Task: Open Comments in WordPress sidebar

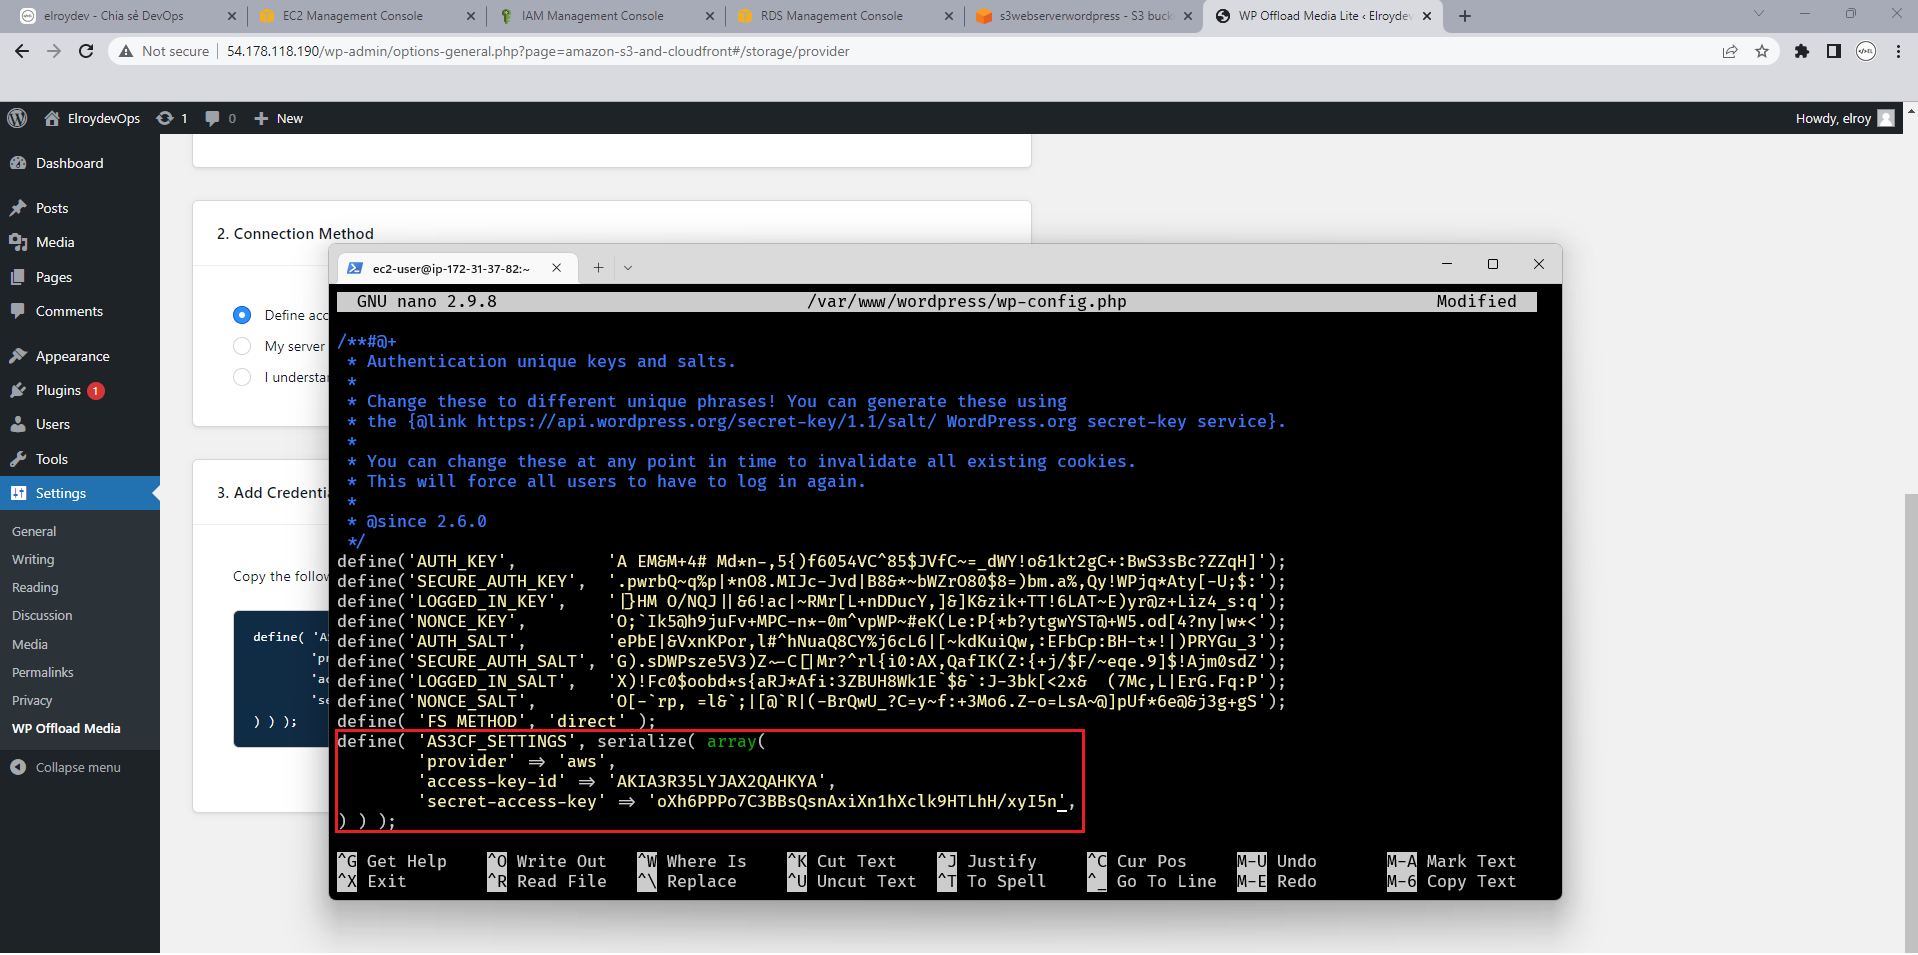Action: tap(80, 311)
